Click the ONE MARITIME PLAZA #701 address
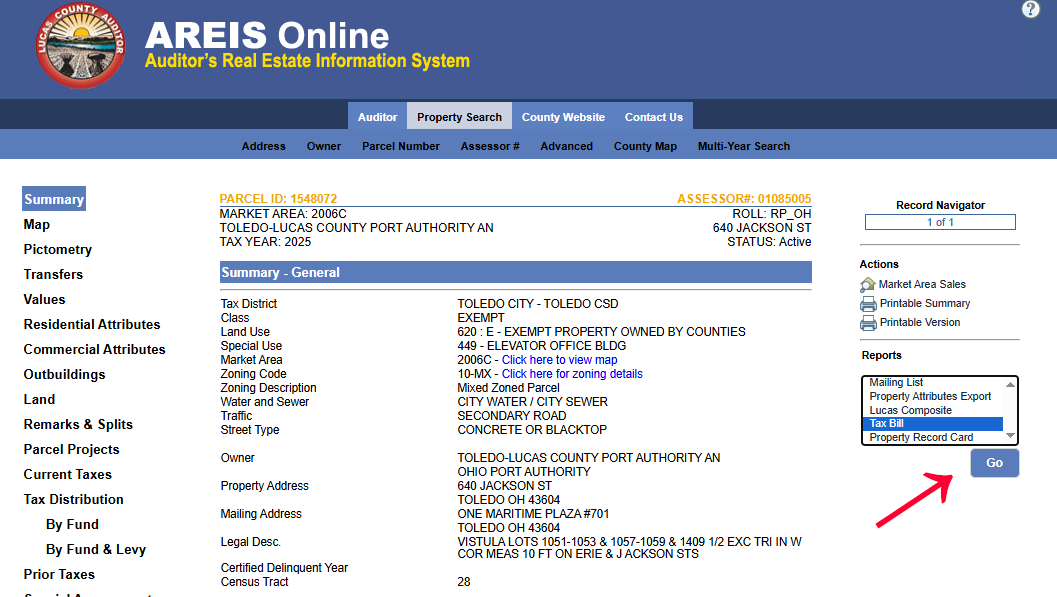This screenshot has height=597, width=1057. (533, 513)
